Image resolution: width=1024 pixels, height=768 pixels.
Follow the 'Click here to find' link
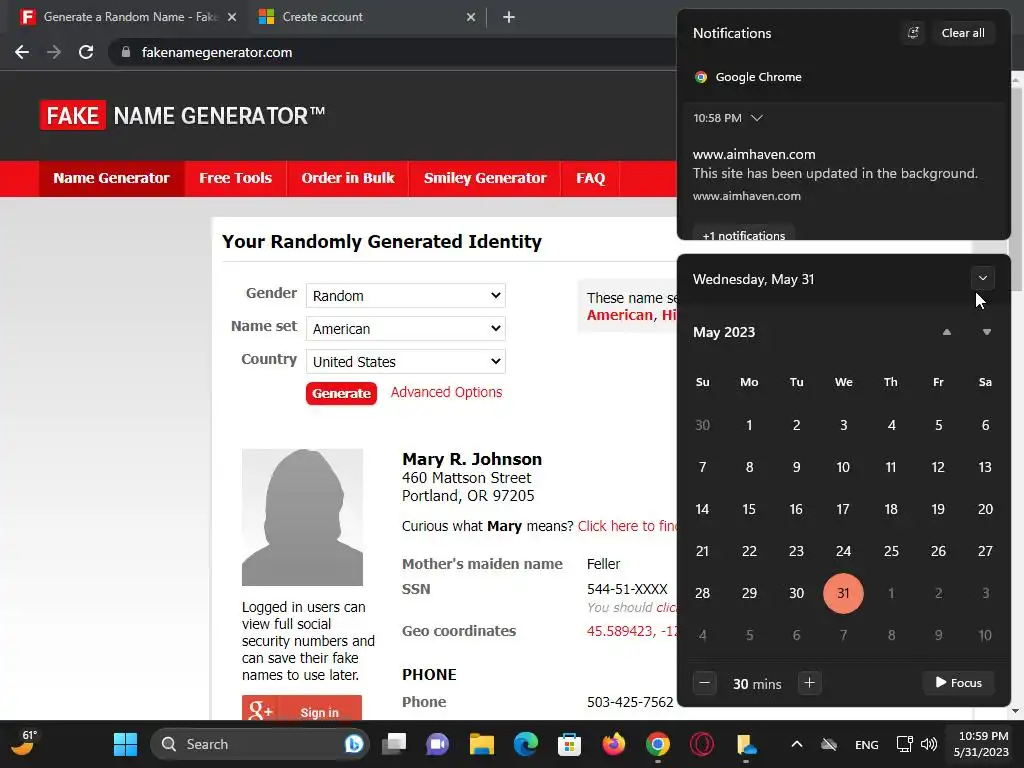(x=628, y=526)
